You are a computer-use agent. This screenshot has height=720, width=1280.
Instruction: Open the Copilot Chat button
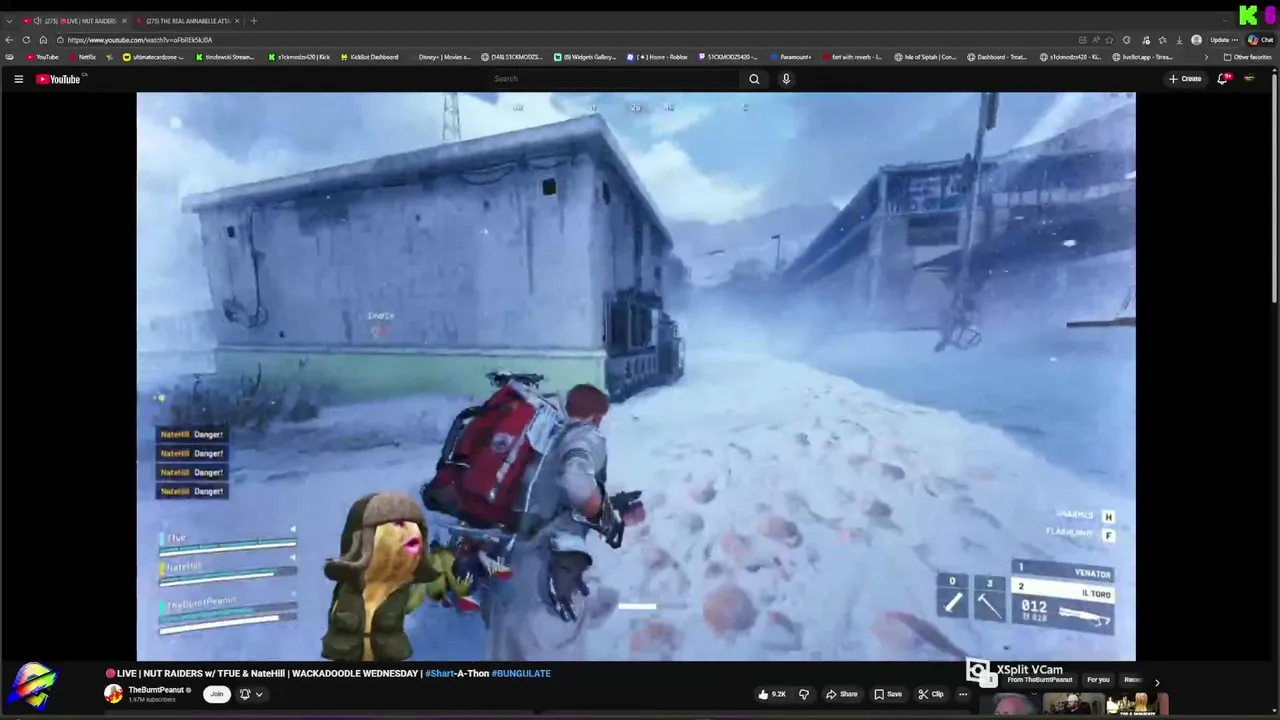tap(1260, 40)
